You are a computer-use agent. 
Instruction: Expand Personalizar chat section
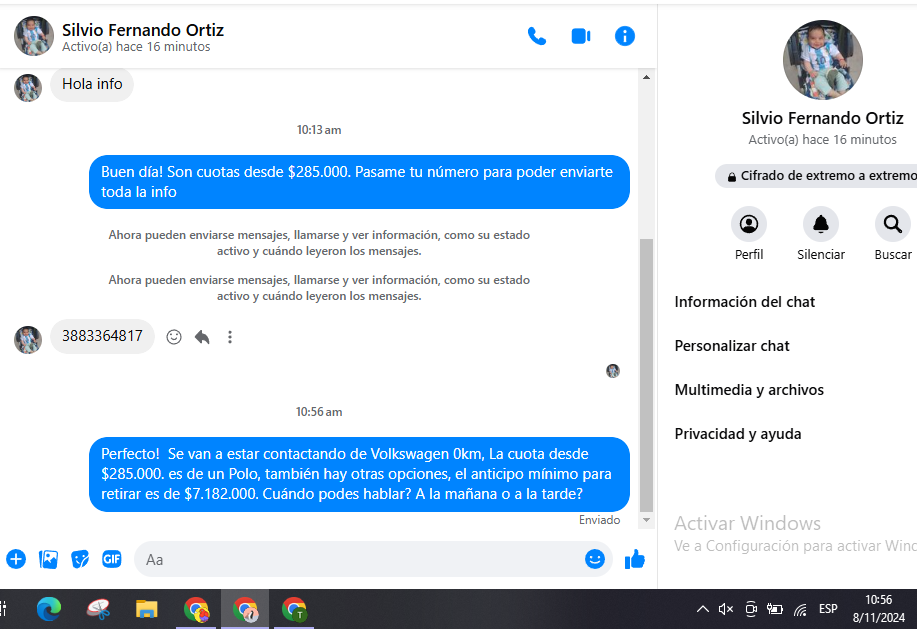point(732,346)
